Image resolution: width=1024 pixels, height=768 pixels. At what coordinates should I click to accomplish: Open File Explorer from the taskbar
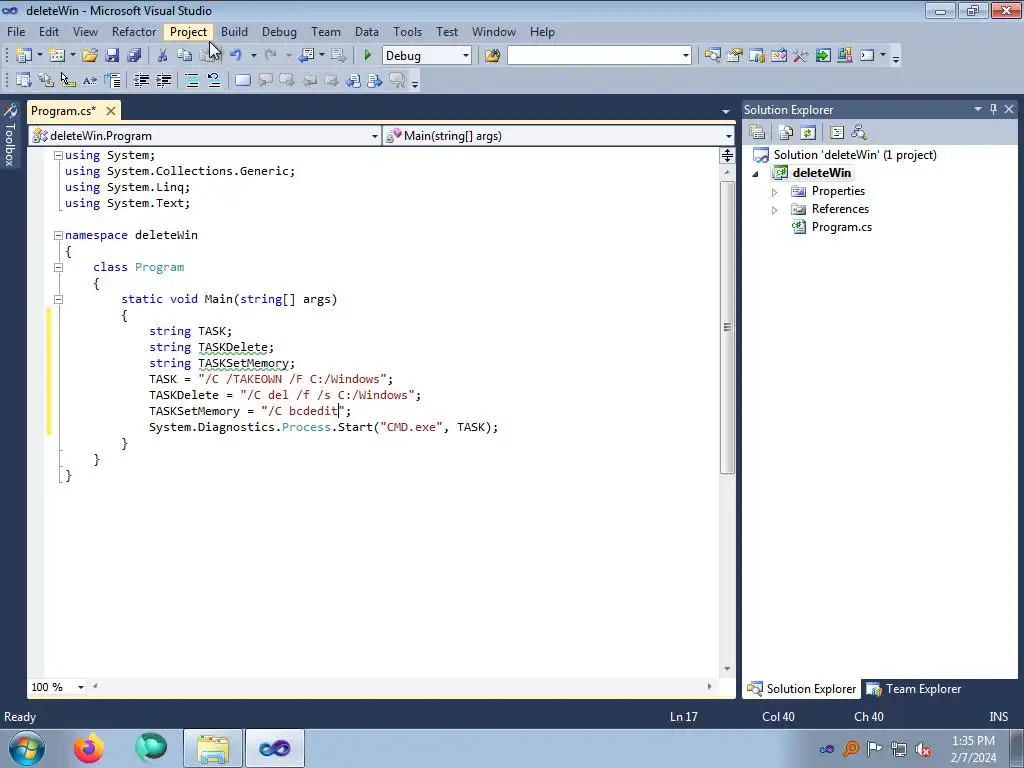(x=213, y=748)
